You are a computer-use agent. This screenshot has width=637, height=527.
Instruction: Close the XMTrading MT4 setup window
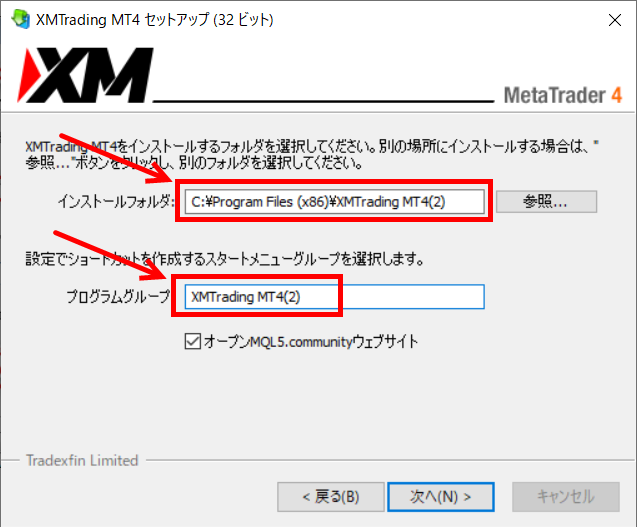[615, 20]
